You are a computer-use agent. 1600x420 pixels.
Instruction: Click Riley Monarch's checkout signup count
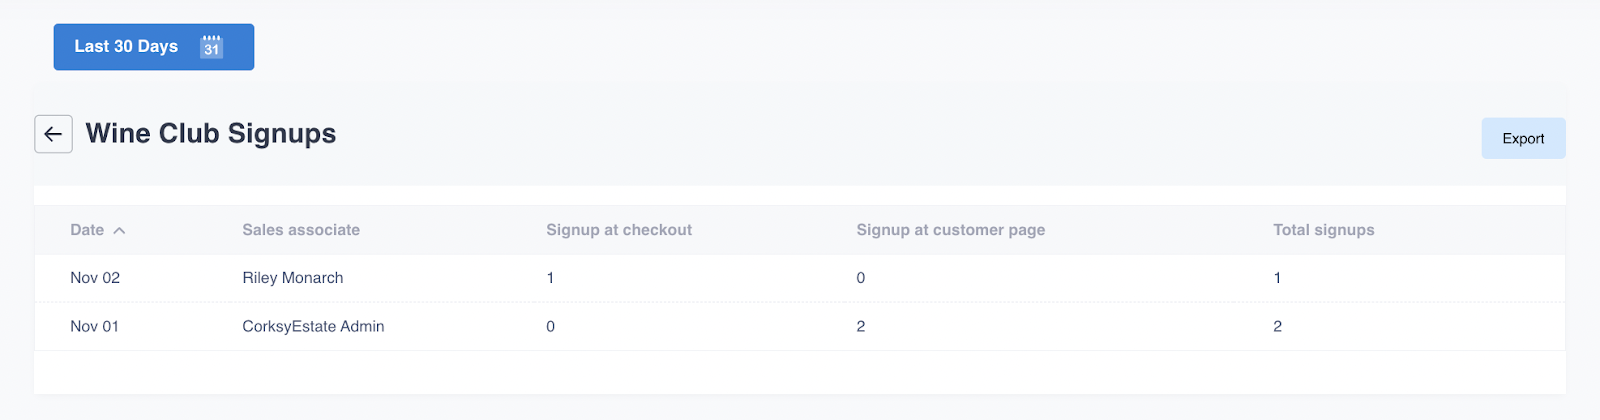(x=550, y=278)
